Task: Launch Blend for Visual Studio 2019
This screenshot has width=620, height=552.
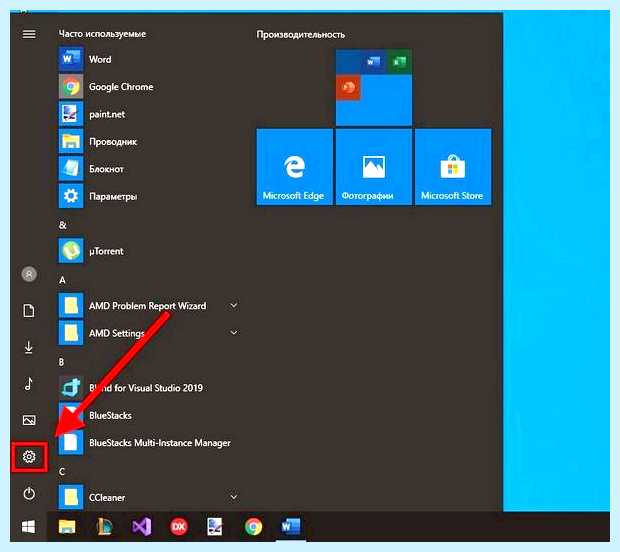Action: [150, 388]
